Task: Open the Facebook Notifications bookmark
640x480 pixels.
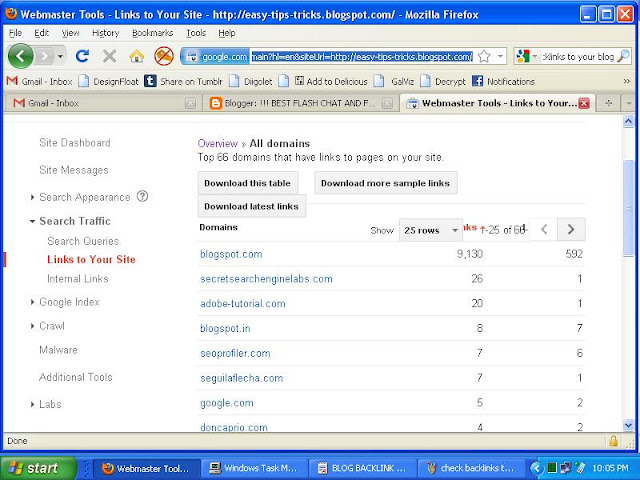Action: coord(503,81)
